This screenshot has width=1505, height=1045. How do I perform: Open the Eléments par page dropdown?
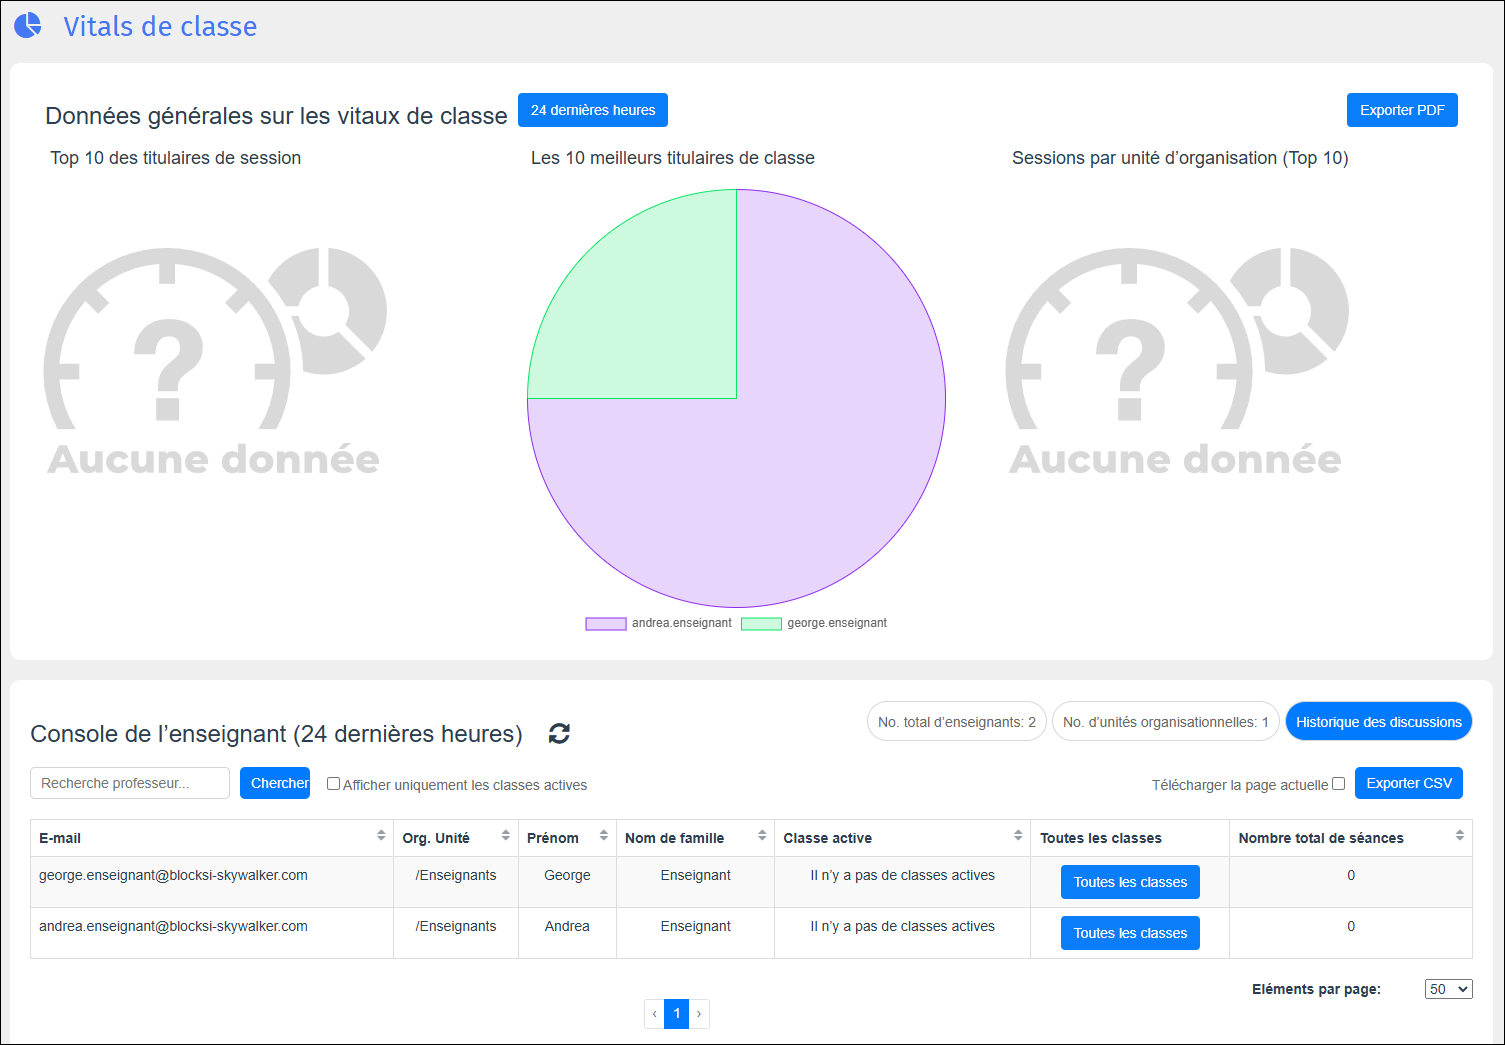(1449, 989)
